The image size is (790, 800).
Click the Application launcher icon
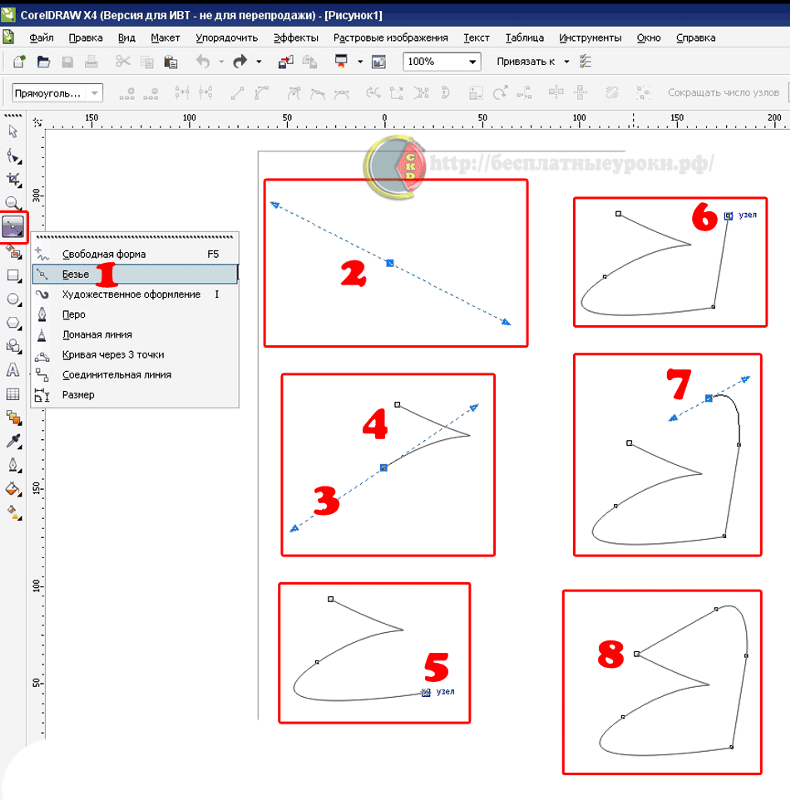click(x=341, y=62)
